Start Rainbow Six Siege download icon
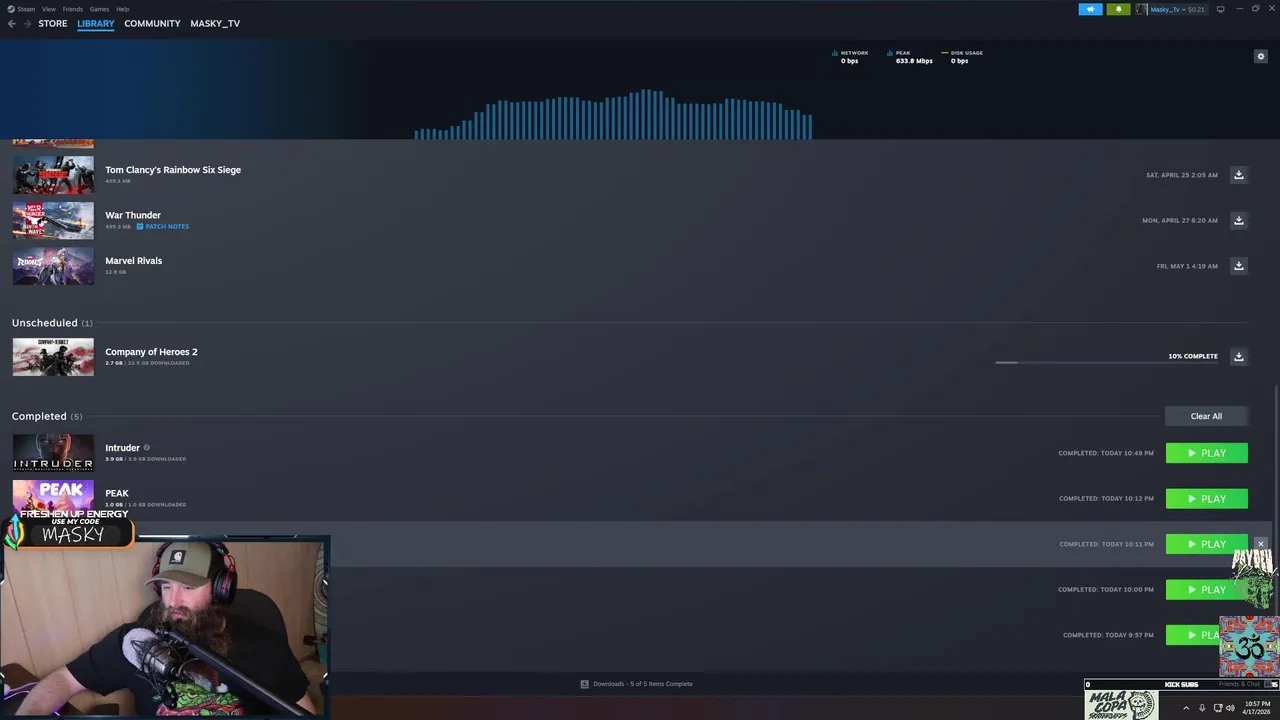Image resolution: width=1280 pixels, height=720 pixels. point(1238,175)
